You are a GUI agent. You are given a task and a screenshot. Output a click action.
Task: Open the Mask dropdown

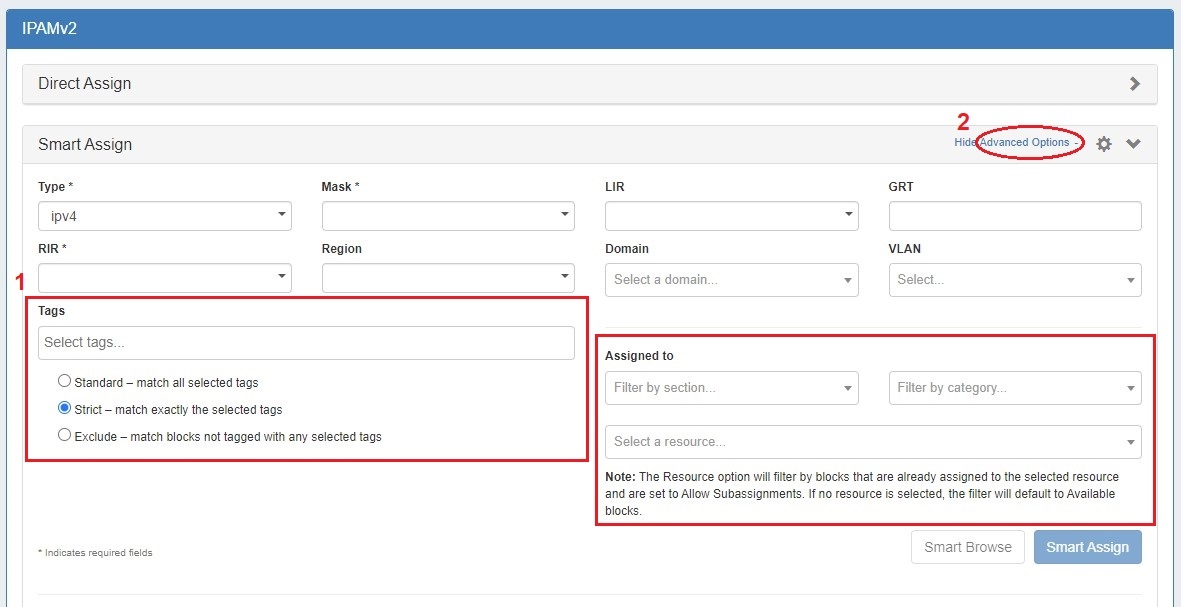click(x=448, y=216)
